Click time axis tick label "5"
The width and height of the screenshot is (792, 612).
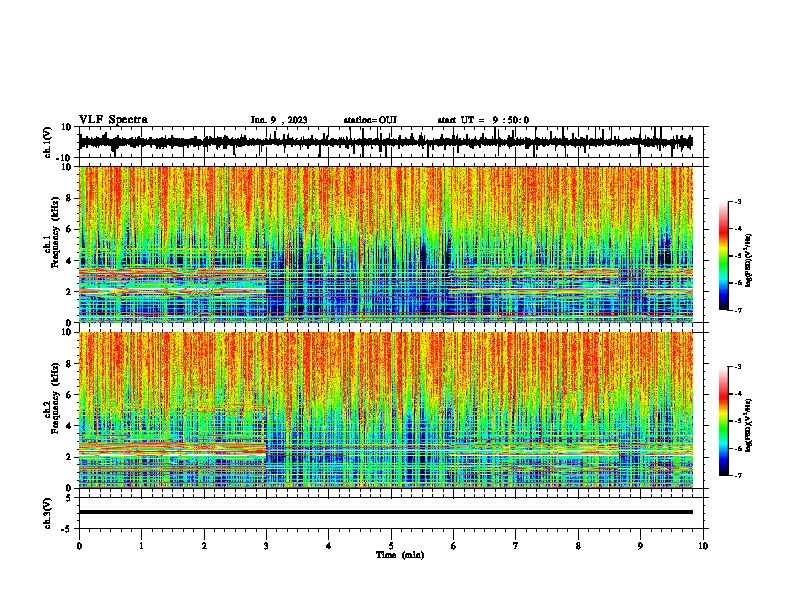pos(391,546)
